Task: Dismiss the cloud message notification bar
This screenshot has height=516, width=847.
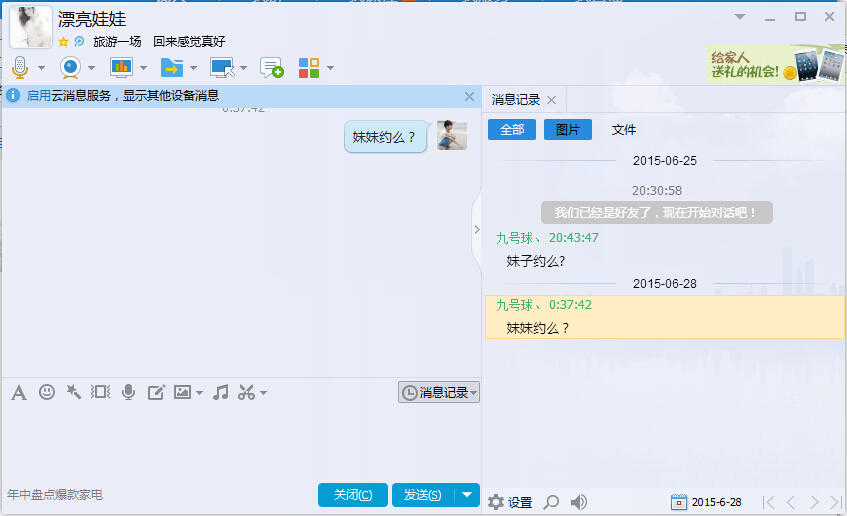Action: [x=469, y=96]
